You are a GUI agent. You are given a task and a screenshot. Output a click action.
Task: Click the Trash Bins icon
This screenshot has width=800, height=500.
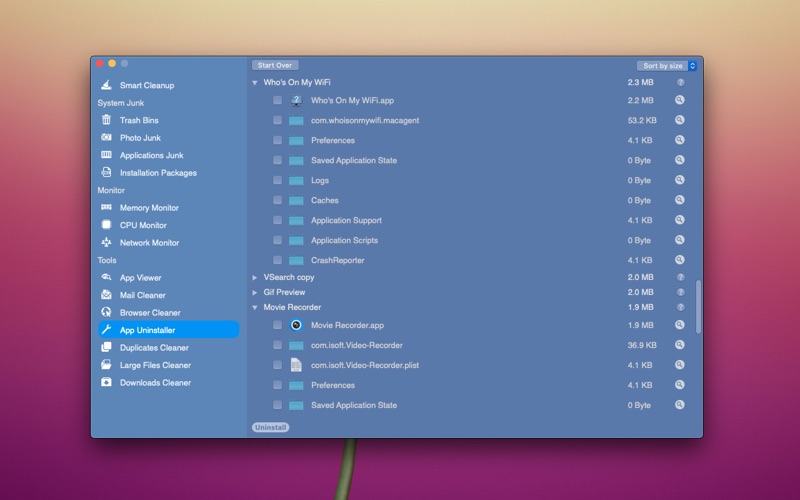coord(106,120)
